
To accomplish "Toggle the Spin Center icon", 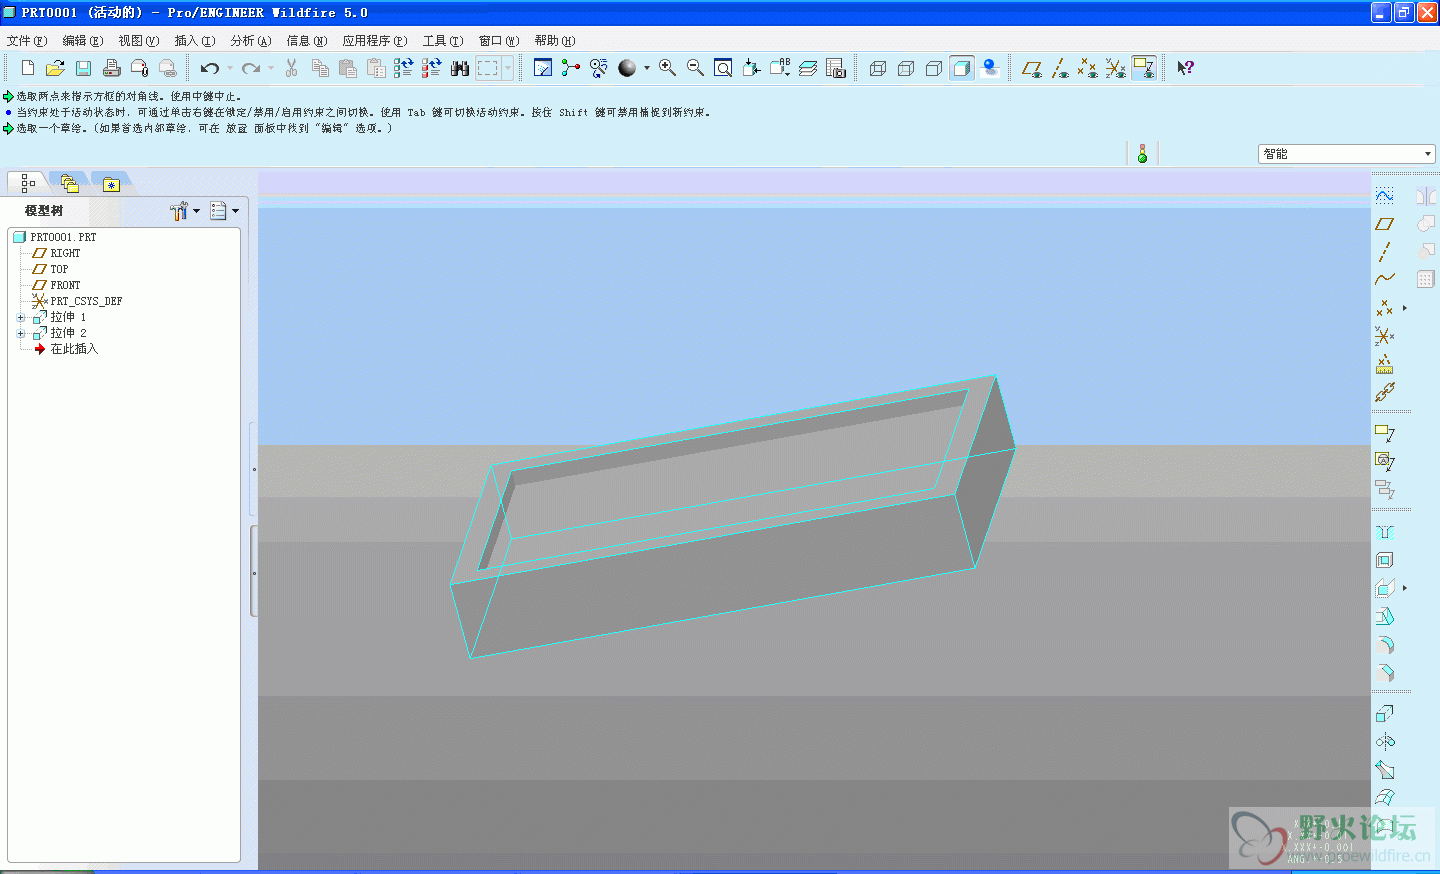I will pos(571,68).
